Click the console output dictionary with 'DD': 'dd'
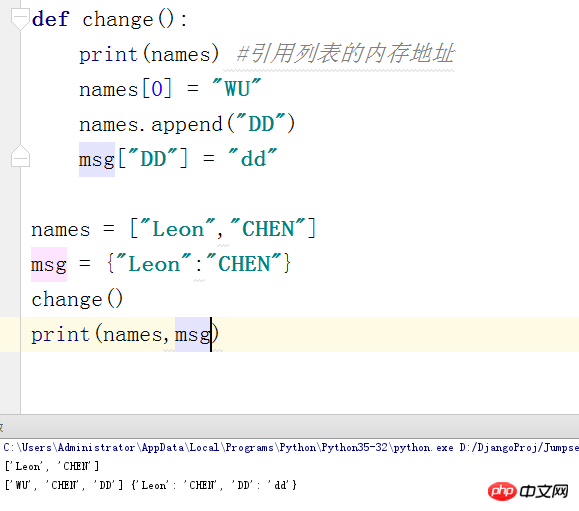This screenshot has height=511, width=579. [x=214, y=485]
